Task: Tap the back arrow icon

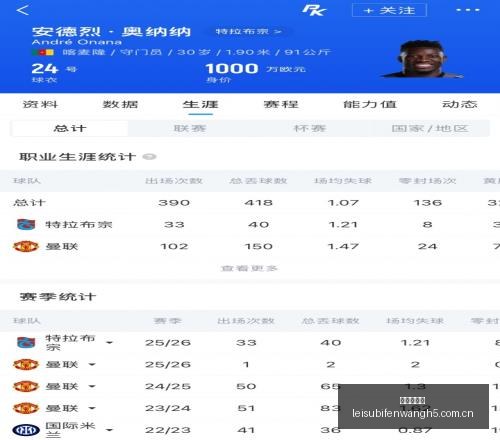Action: [x=23, y=10]
